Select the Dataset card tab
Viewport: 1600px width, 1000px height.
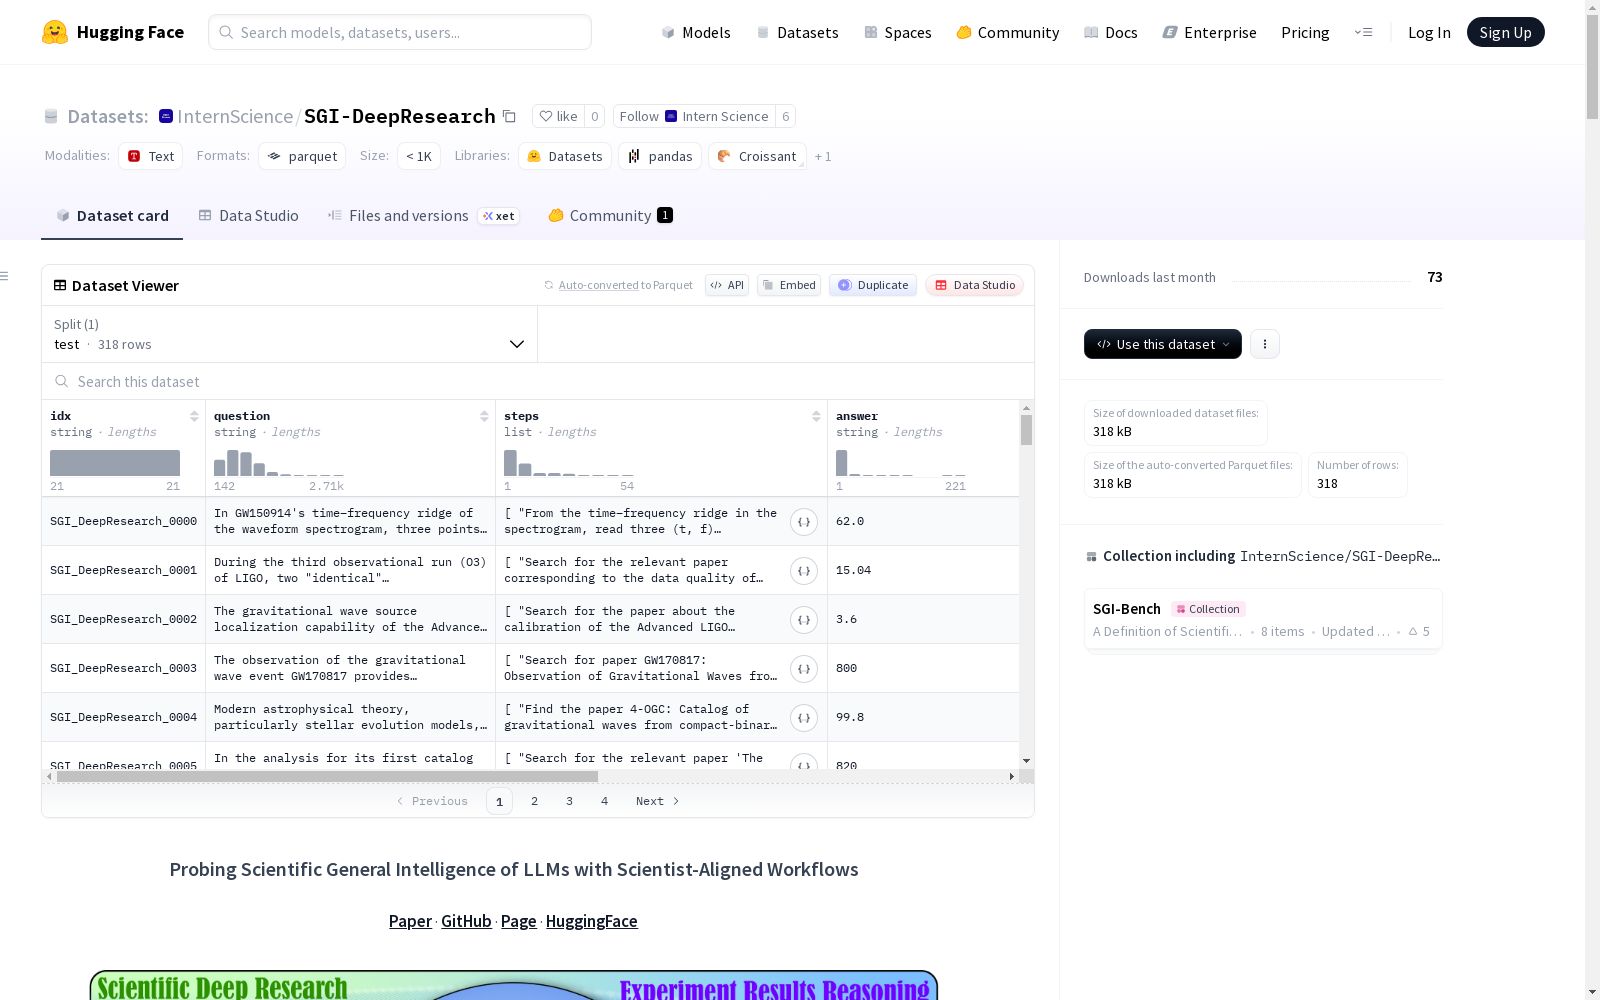112,215
